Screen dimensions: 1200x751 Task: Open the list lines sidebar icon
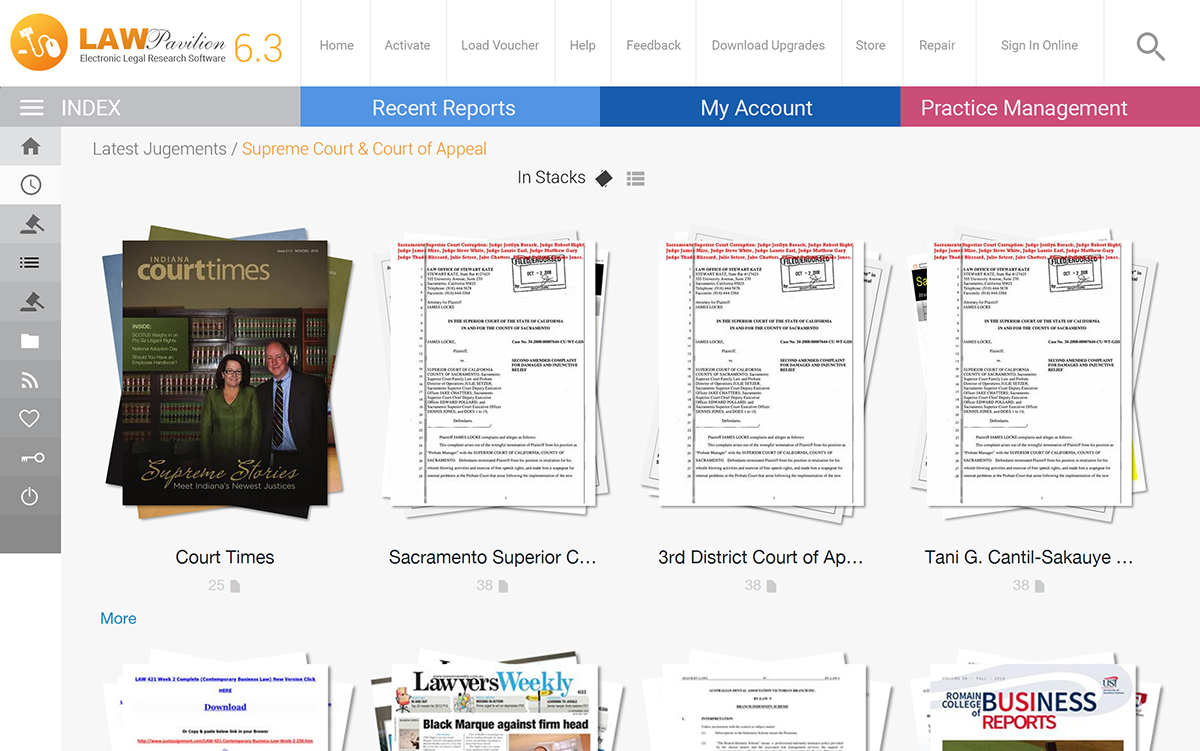pyautogui.click(x=30, y=263)
